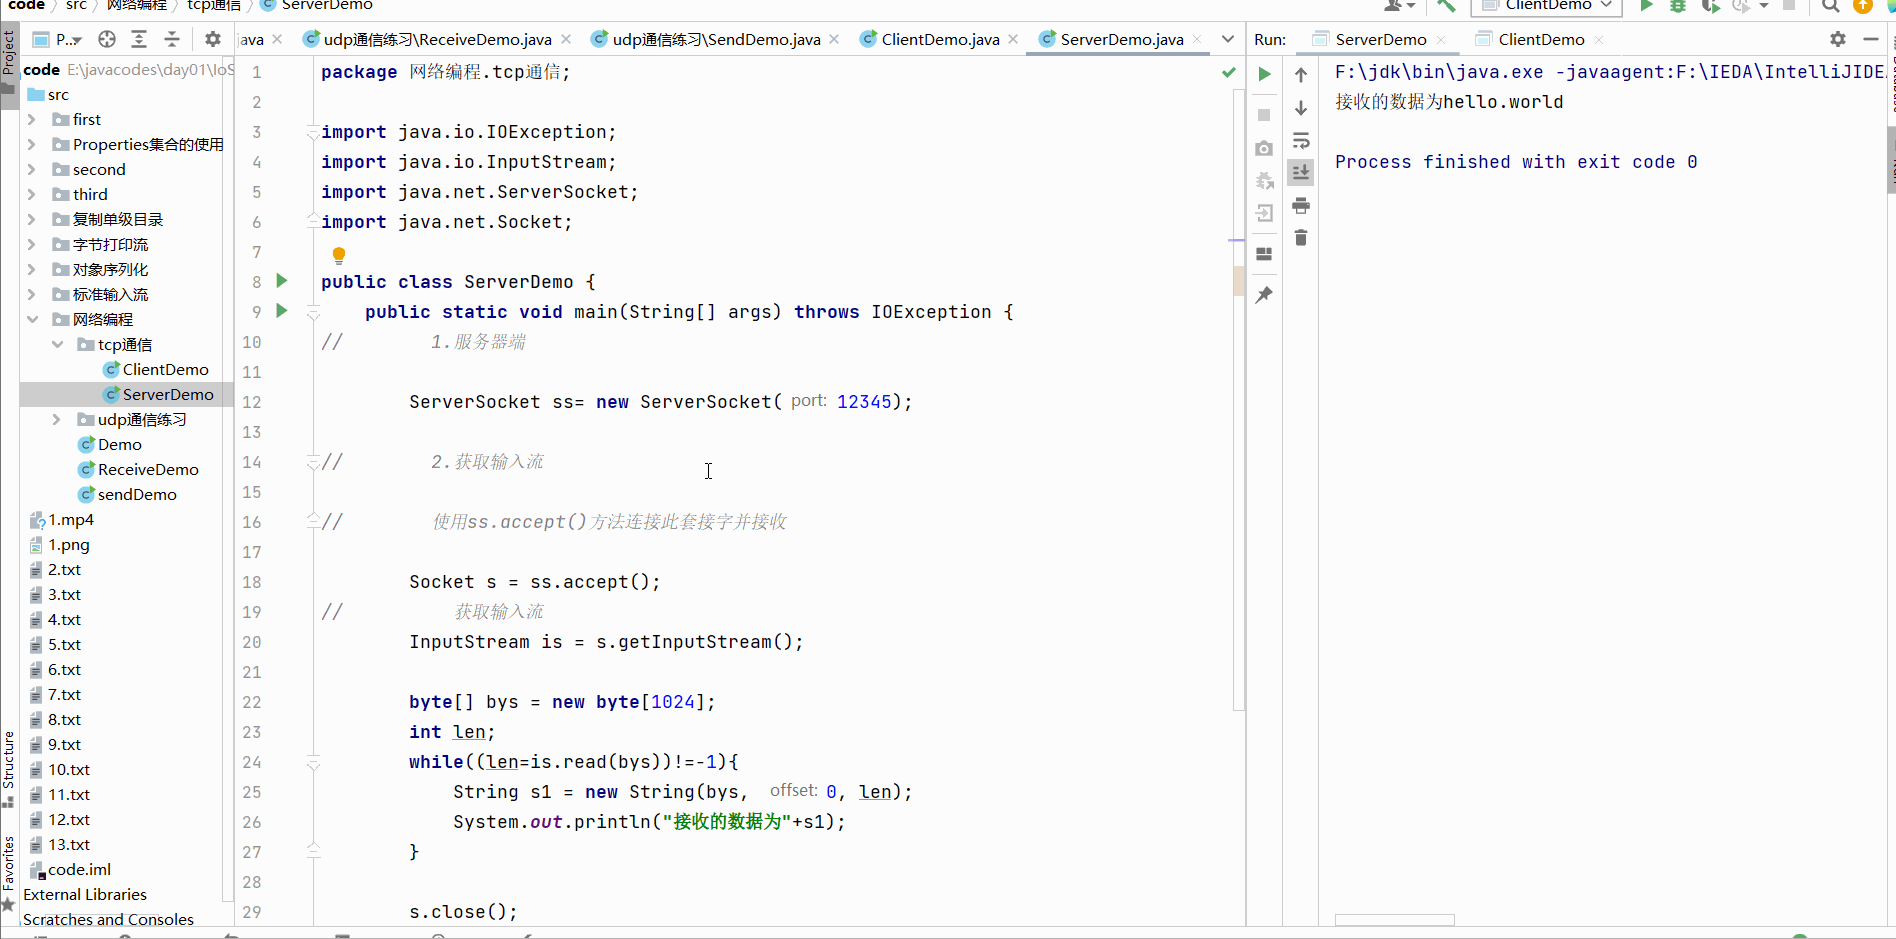
Task: Open Run panel settings gear
Action: pos(1838,39)
